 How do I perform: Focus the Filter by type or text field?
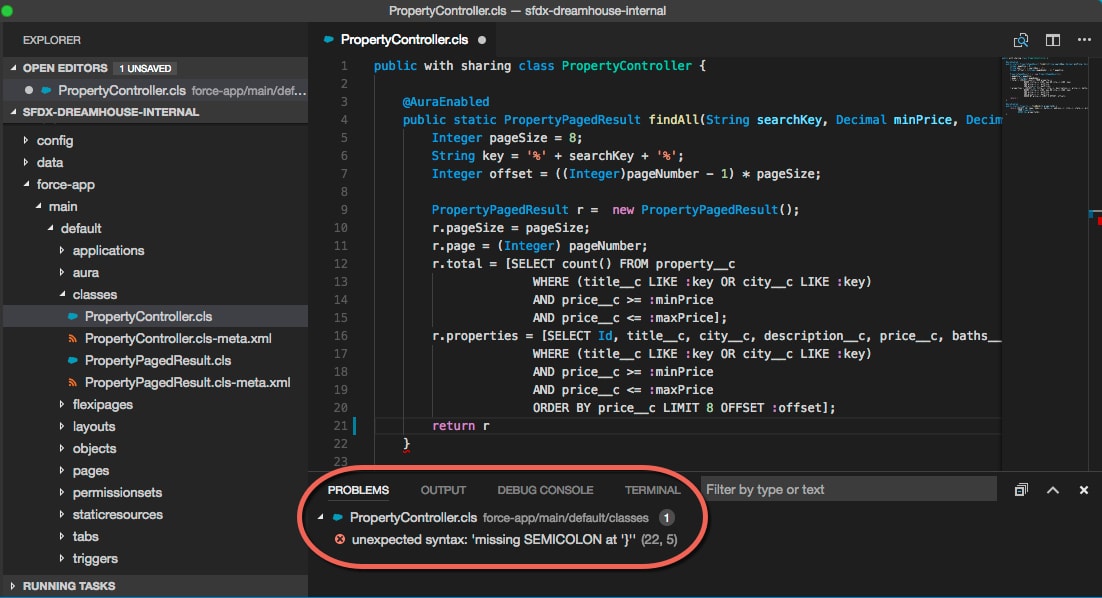tap(848, 489)
